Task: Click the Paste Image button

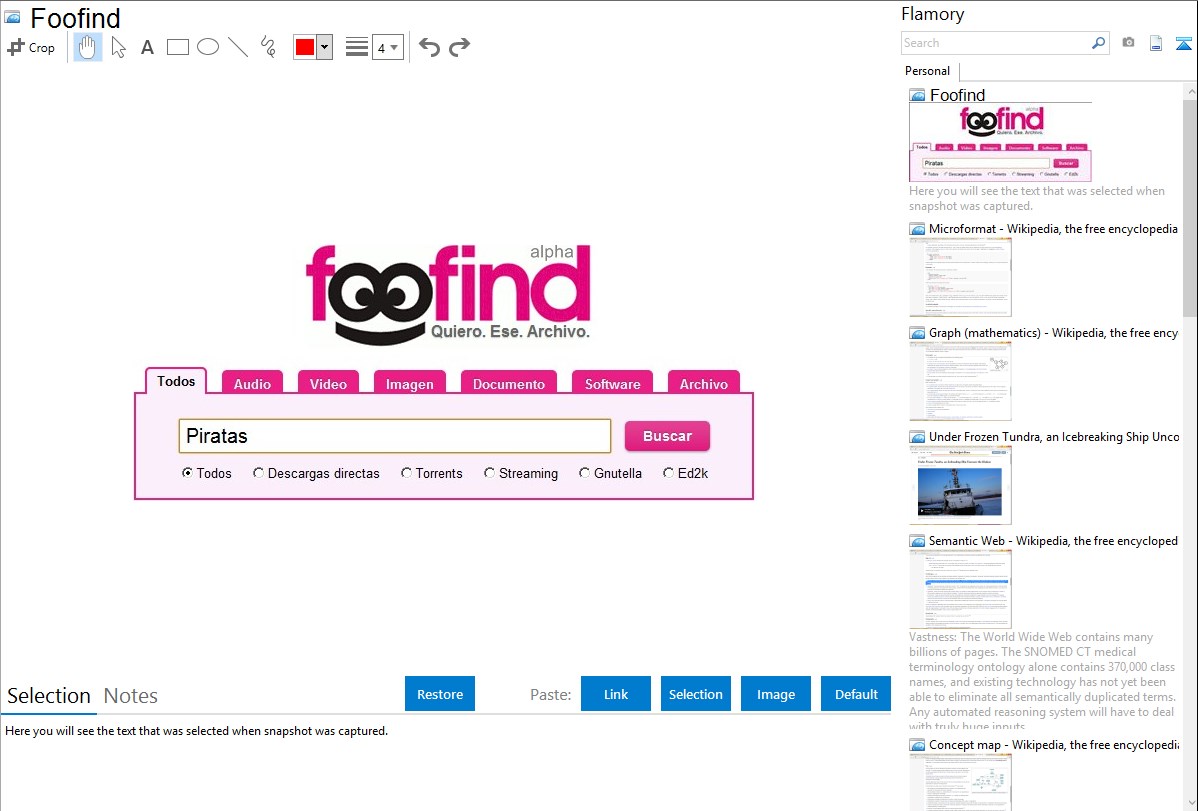Action: (x=776, y=694)
